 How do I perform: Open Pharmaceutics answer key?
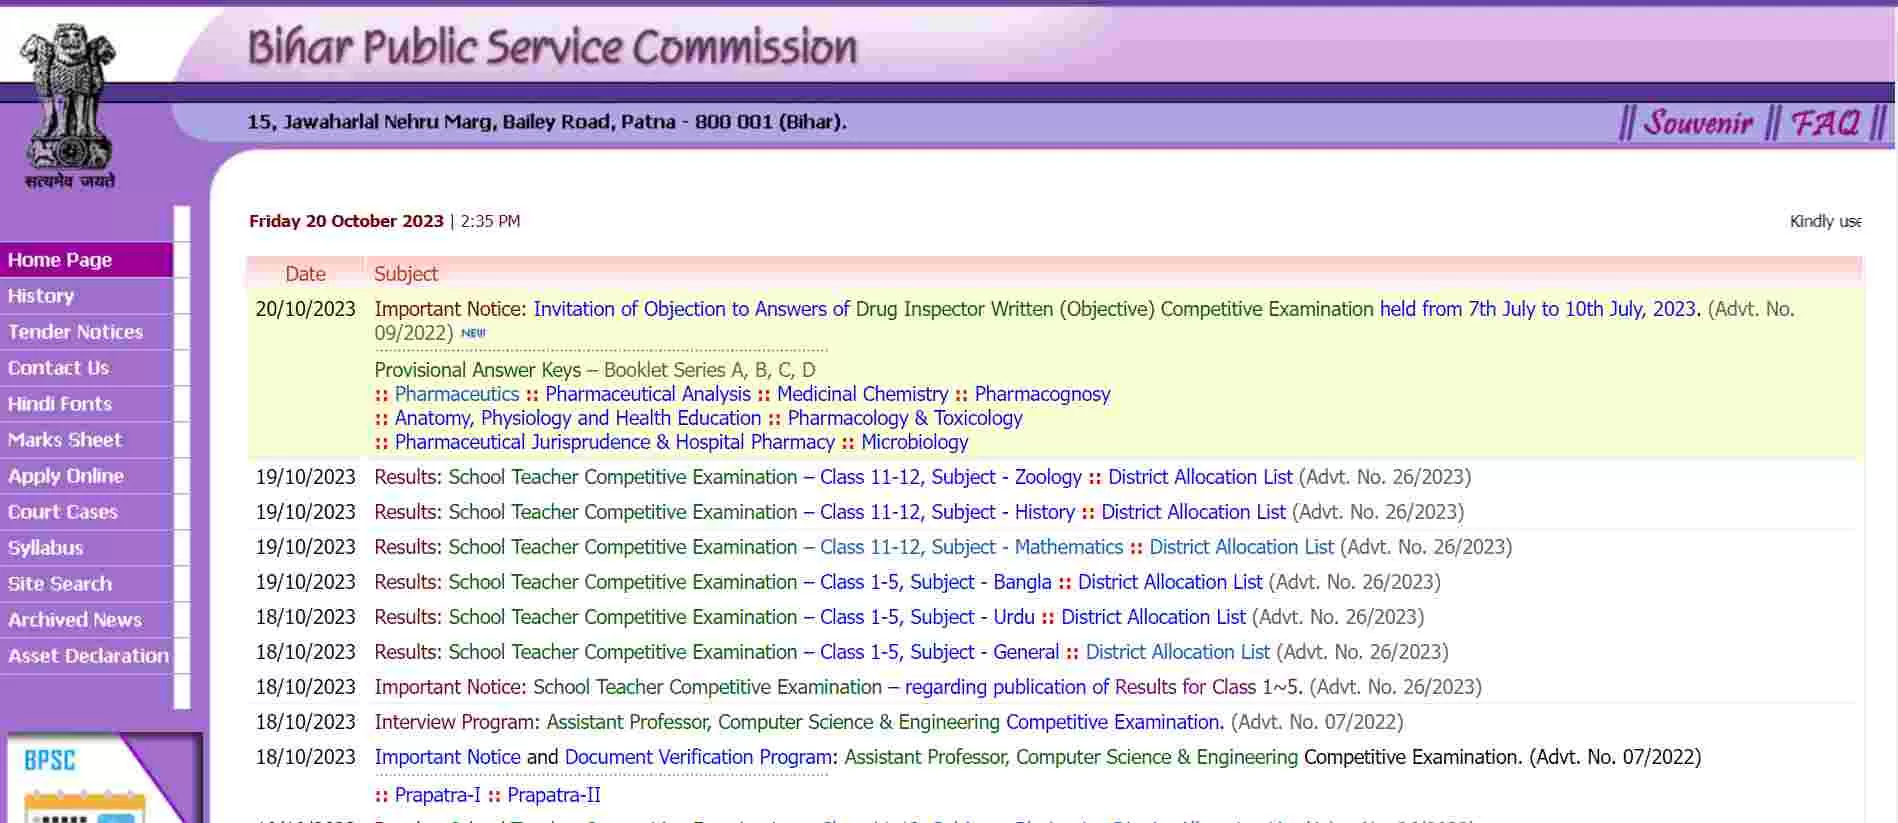[x=457, y=394]
